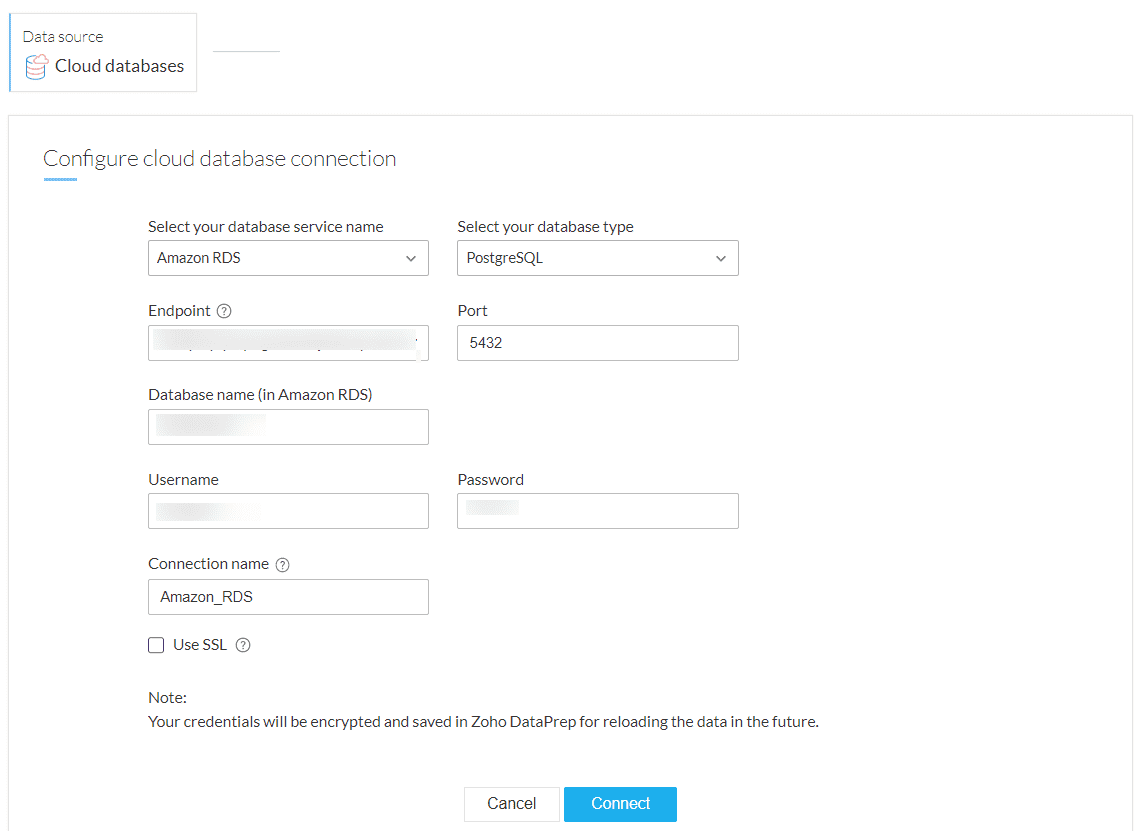The image size is (1146, 831).
Task: Click the Cancel button
Action: pos(511,804)
